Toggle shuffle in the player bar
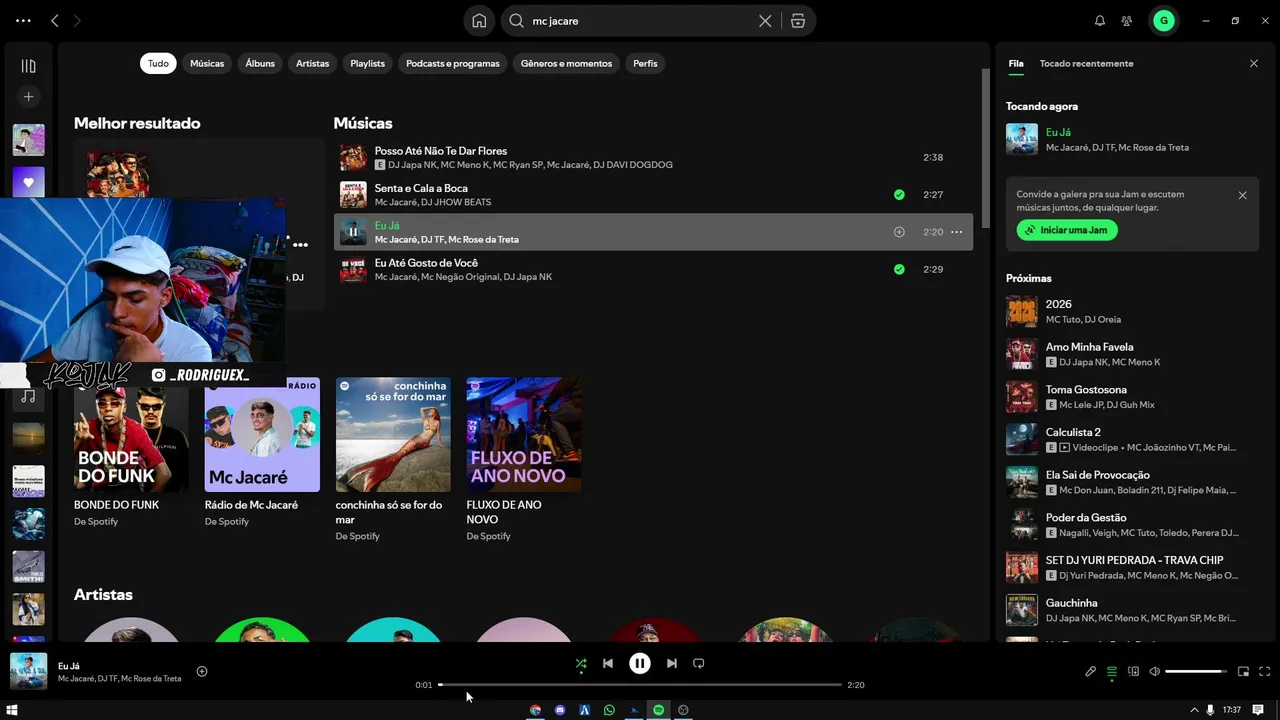The height and width of the screenshot is (720, 1280). click(x=581, y=663)
